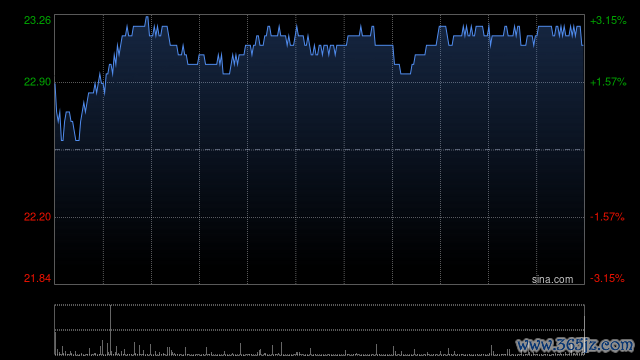Image resolution: width=640 pixels, height=360 pixels.
Task: Click the highest peak of the price line
Action: 147,17
